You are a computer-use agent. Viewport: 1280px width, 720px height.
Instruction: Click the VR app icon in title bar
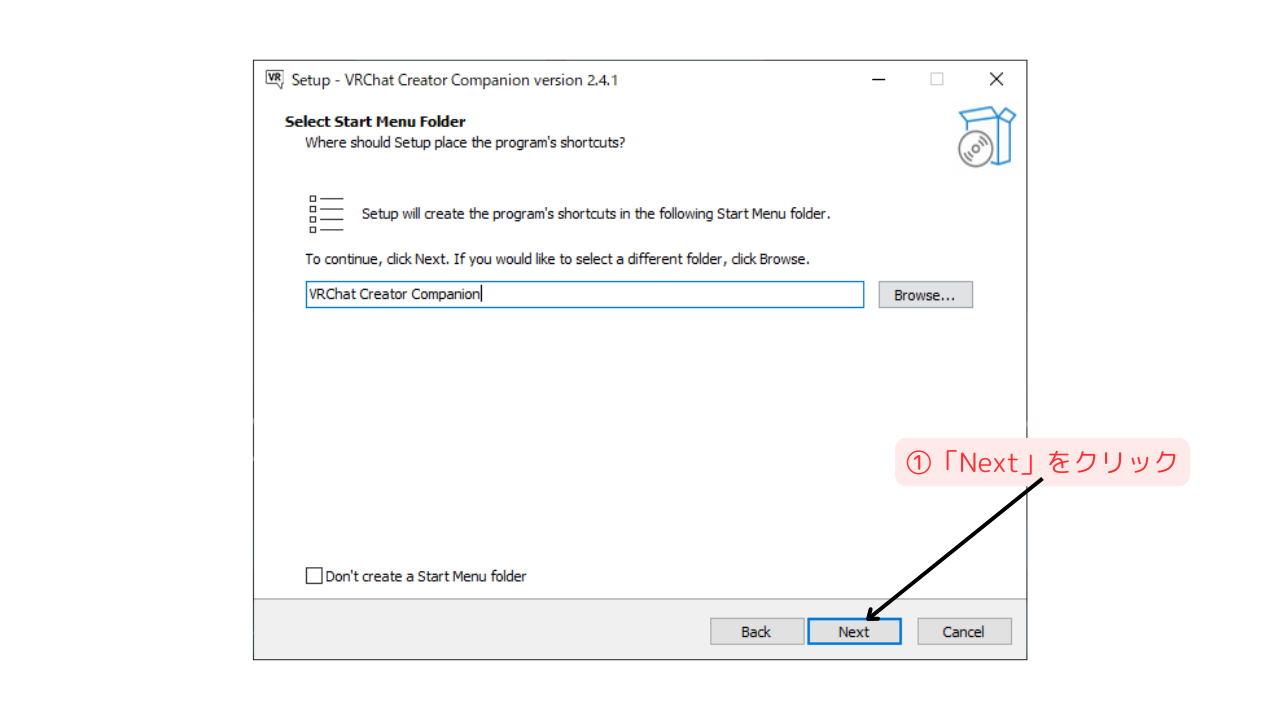pos(274,80)
